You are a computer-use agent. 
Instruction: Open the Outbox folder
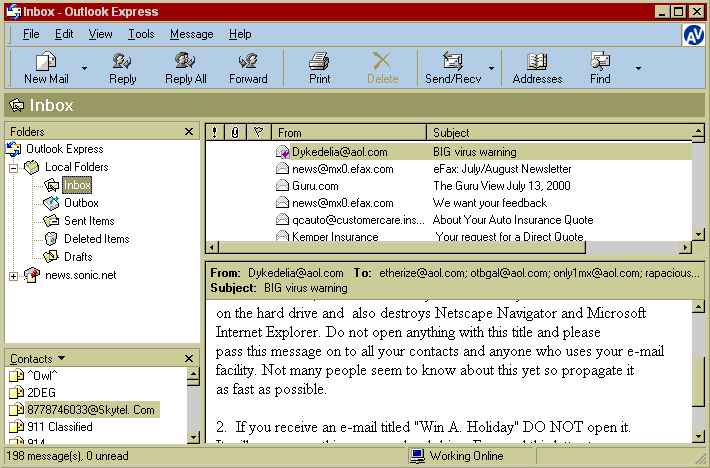click(81, 203)
